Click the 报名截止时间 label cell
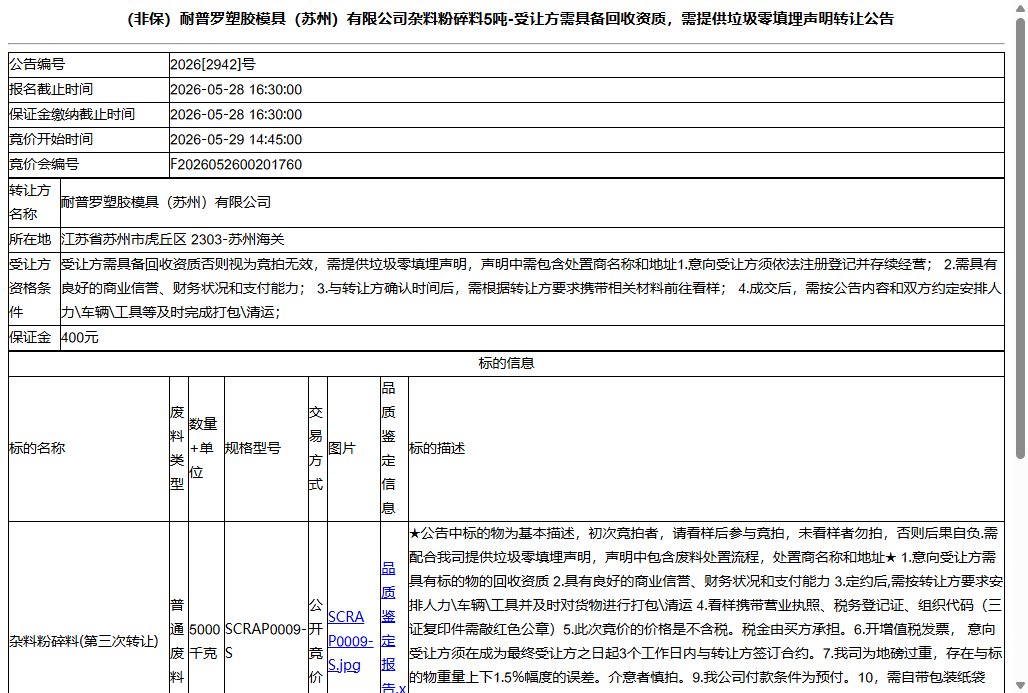The height and width of the screenshot is (693, 1028). click(89, 89)
